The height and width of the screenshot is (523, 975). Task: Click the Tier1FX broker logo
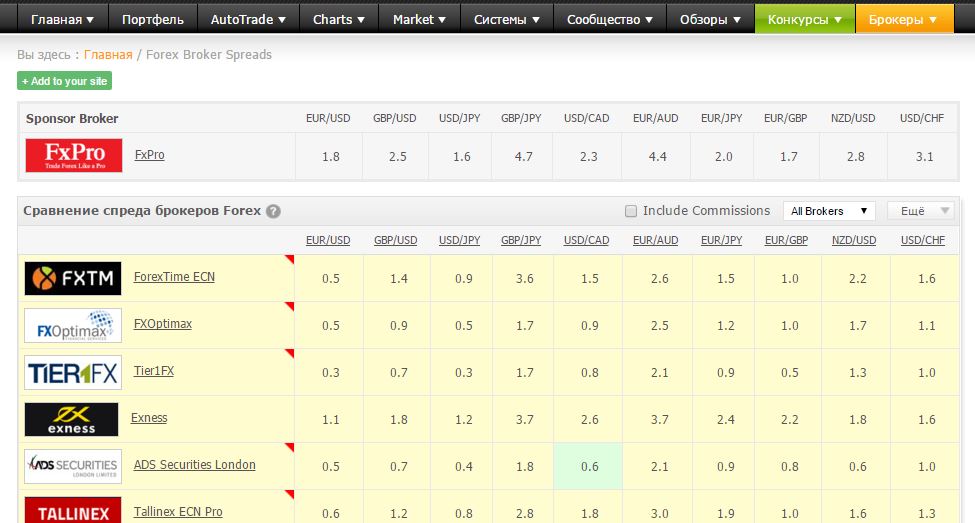coord(73,373)
